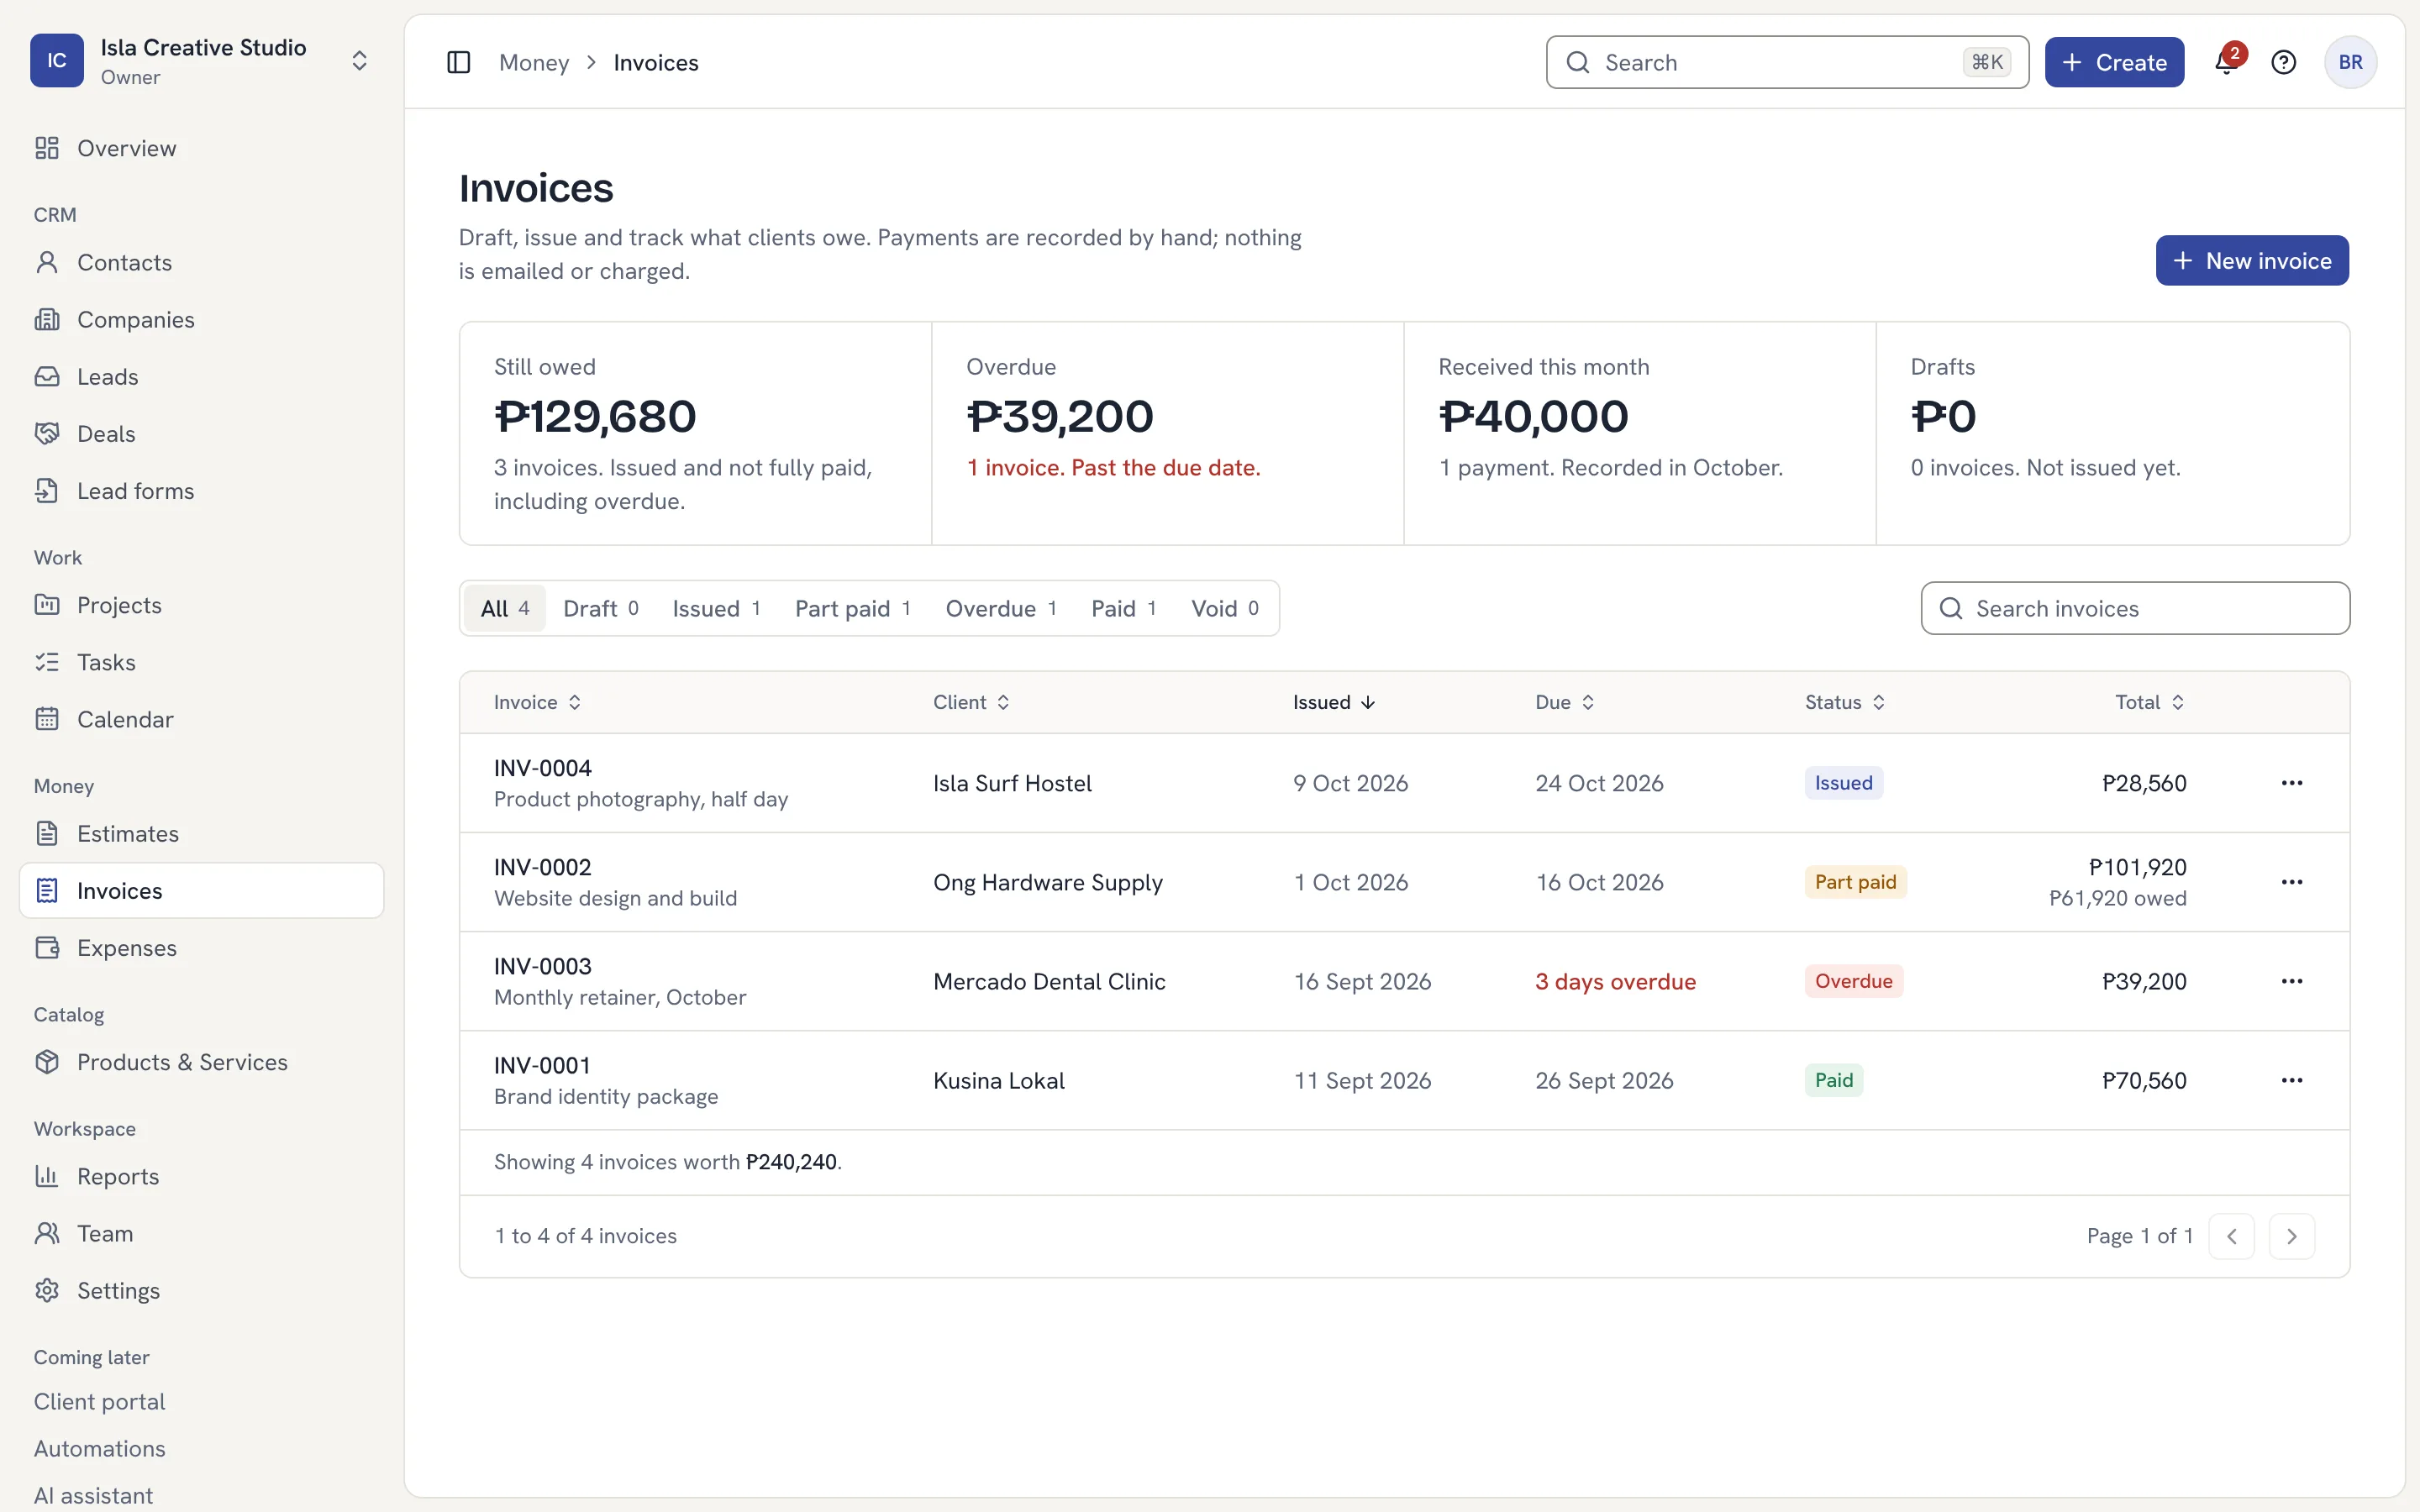Toggle the sidebar panel icon
The height and width of the screenshot is (1512, 2420).
point(458,62)
